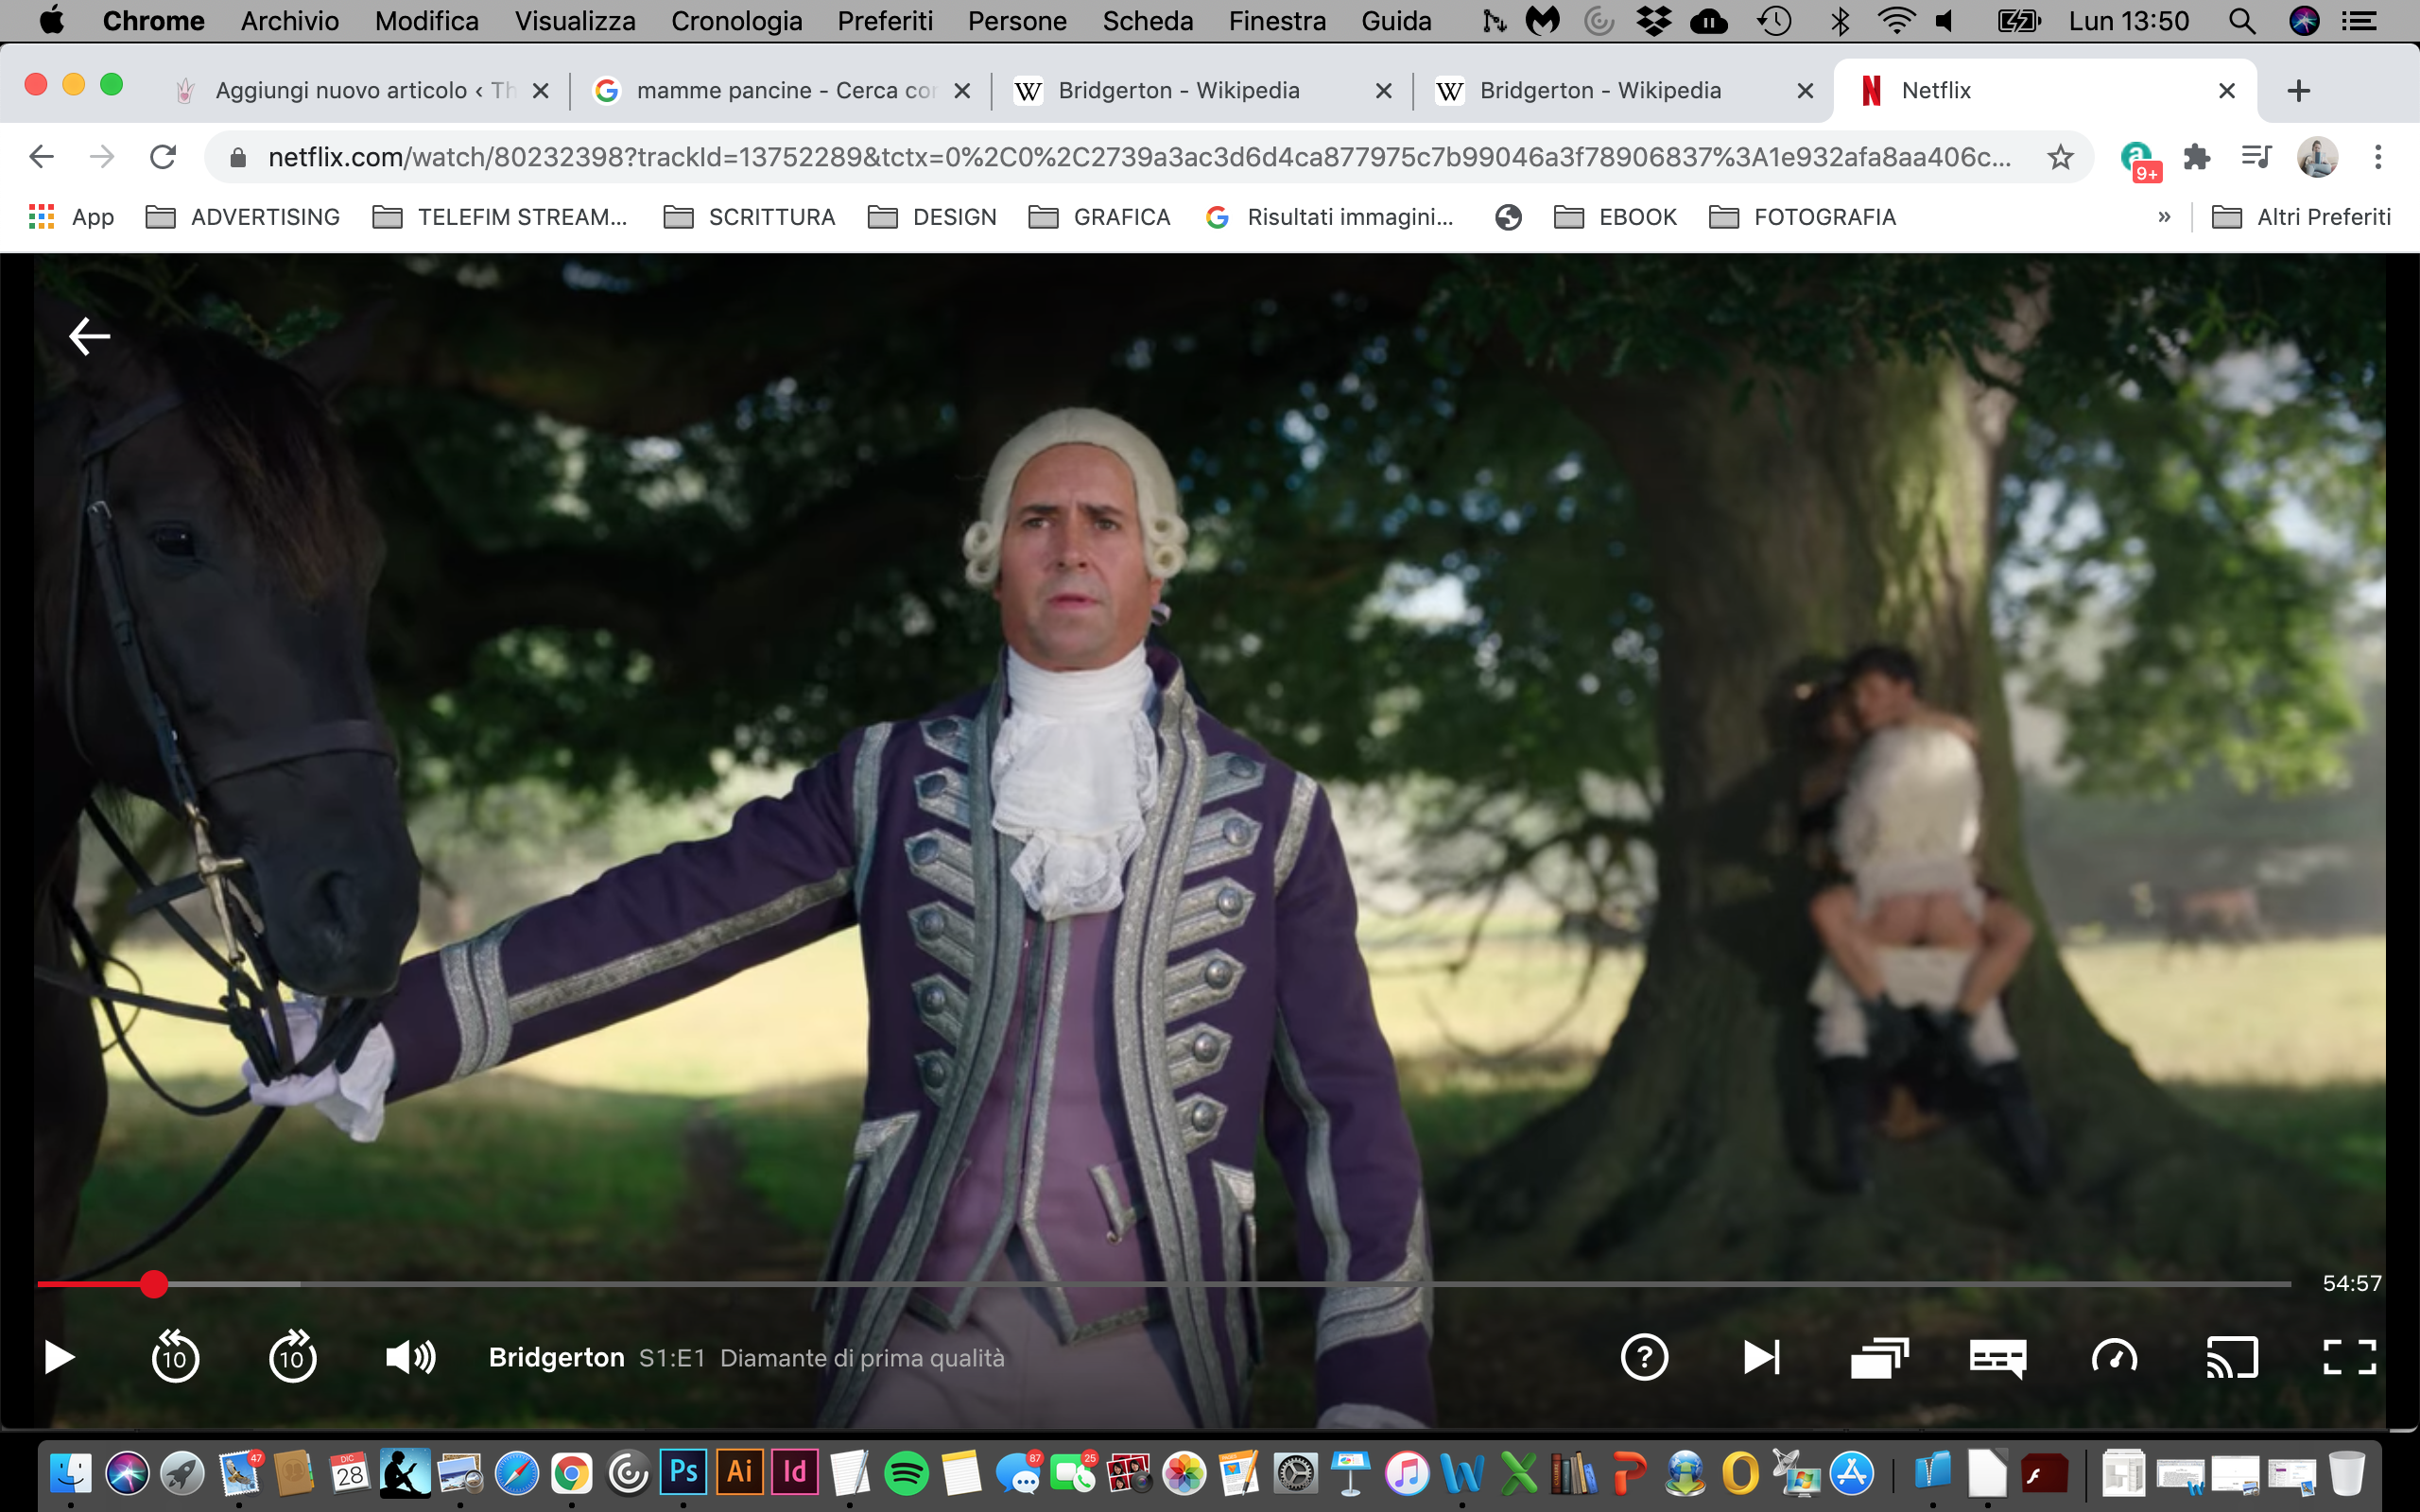Click the back arrow on the Netflix player

pos(89,336)
